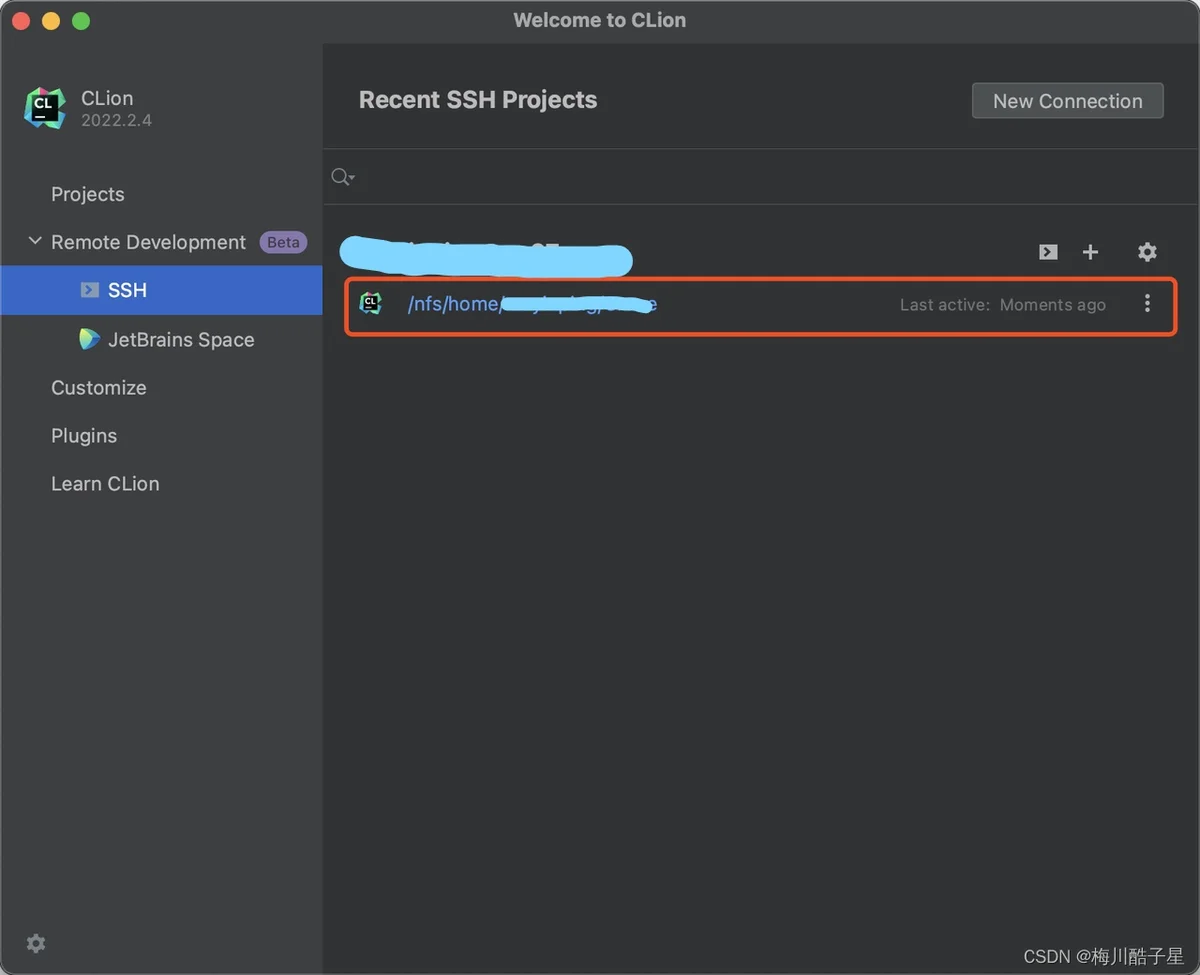Collapse the Remote Development section
The image size is (1200, 975).
(35, 242)
